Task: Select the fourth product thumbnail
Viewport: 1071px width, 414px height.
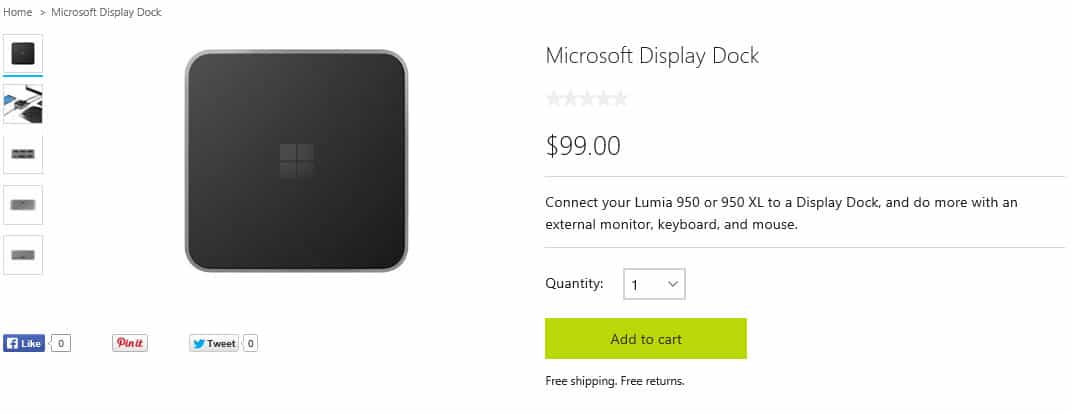Action: (23, 205)
